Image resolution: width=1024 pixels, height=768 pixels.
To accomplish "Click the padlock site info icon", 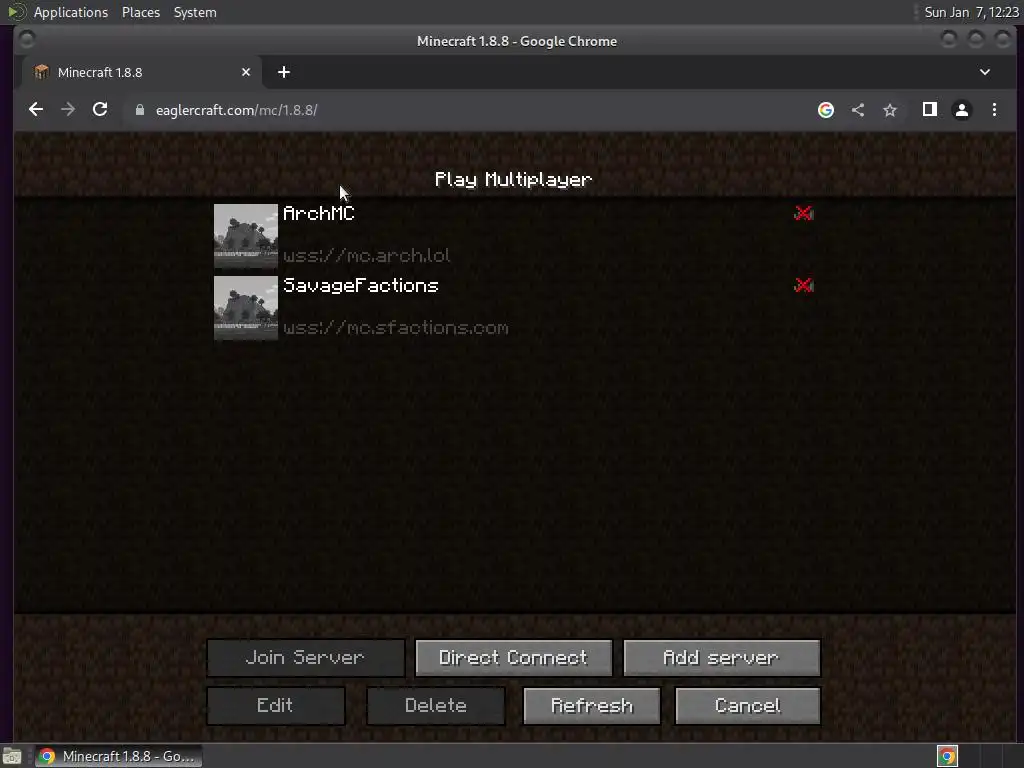I will (140, 110).
